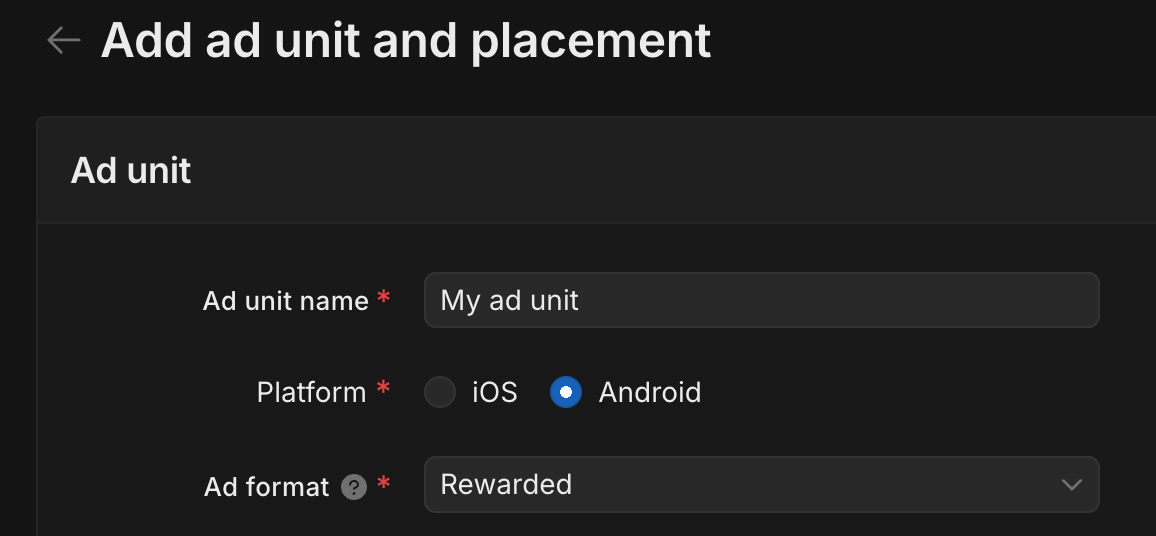Click the "Platform" field label
1156x536 pixels.
311,392
